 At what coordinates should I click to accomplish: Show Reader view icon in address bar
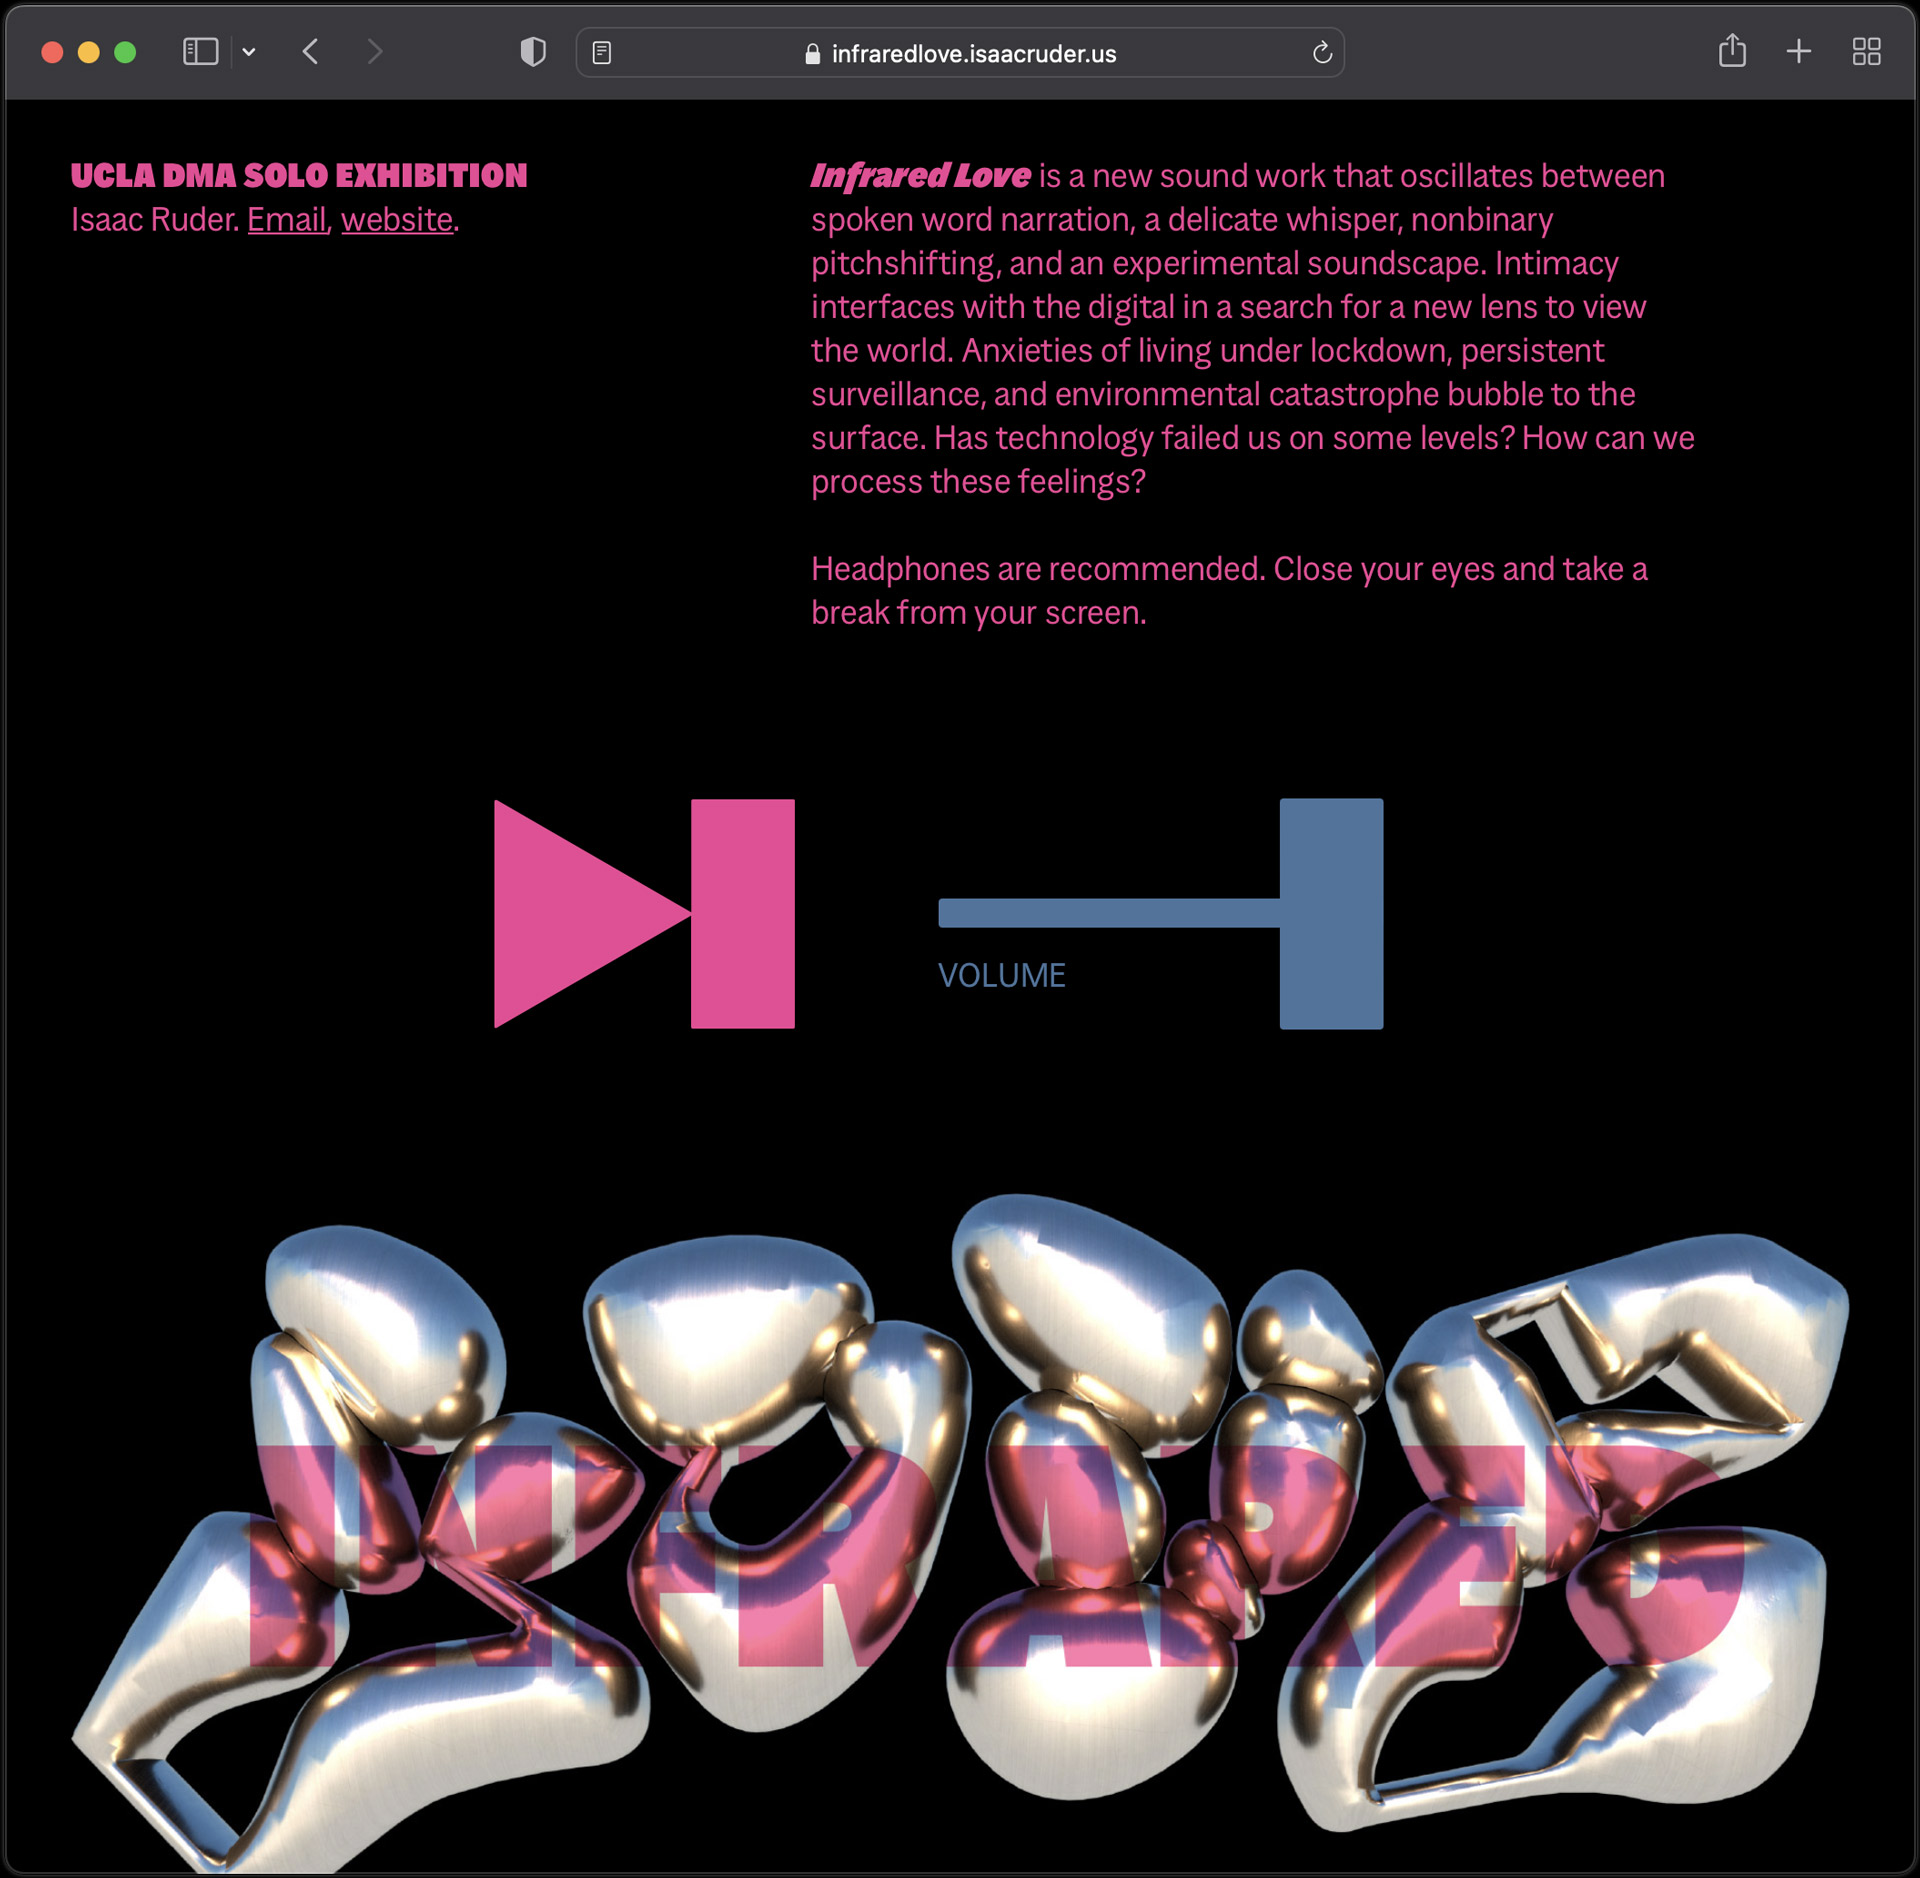pyautogui.click(x=602, y=53)
